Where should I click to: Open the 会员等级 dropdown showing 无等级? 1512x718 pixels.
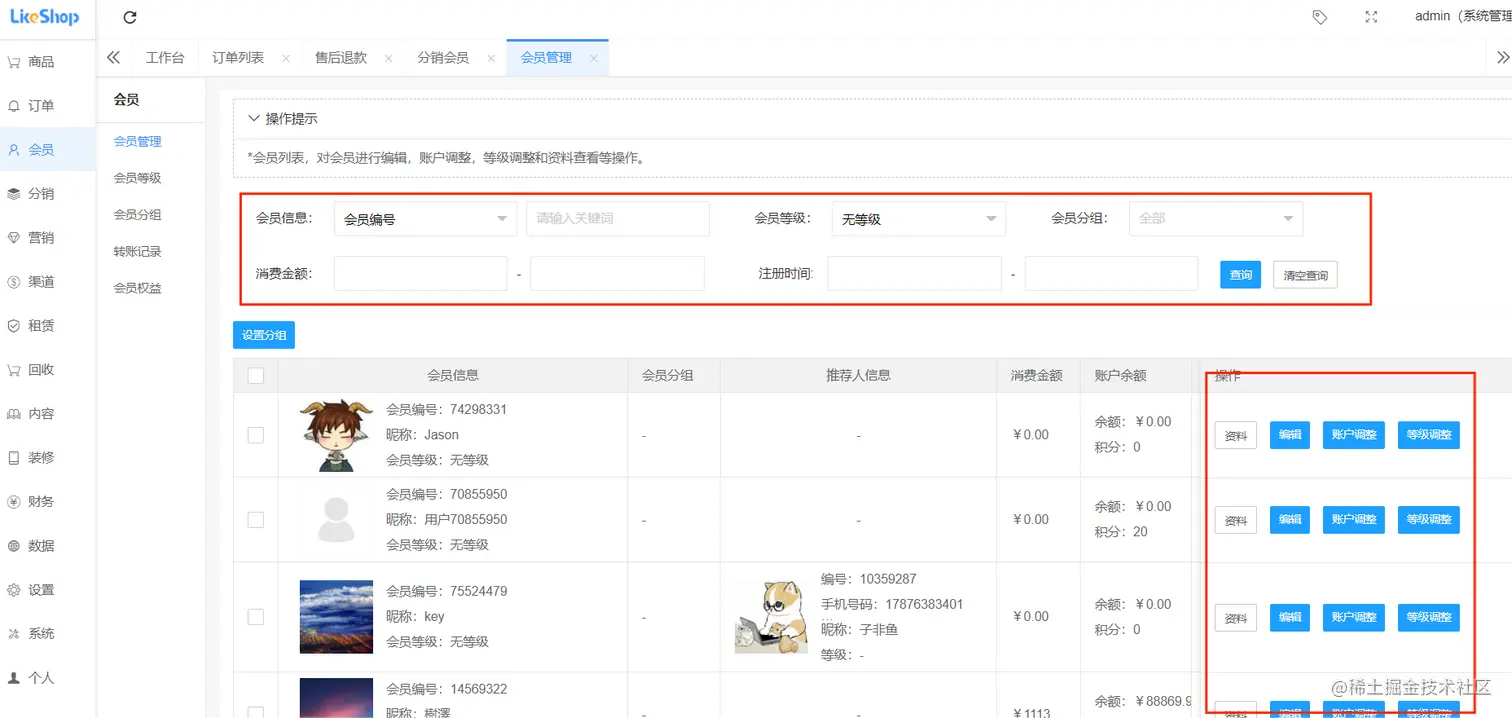pyautogui.click(x=919, y=219)
